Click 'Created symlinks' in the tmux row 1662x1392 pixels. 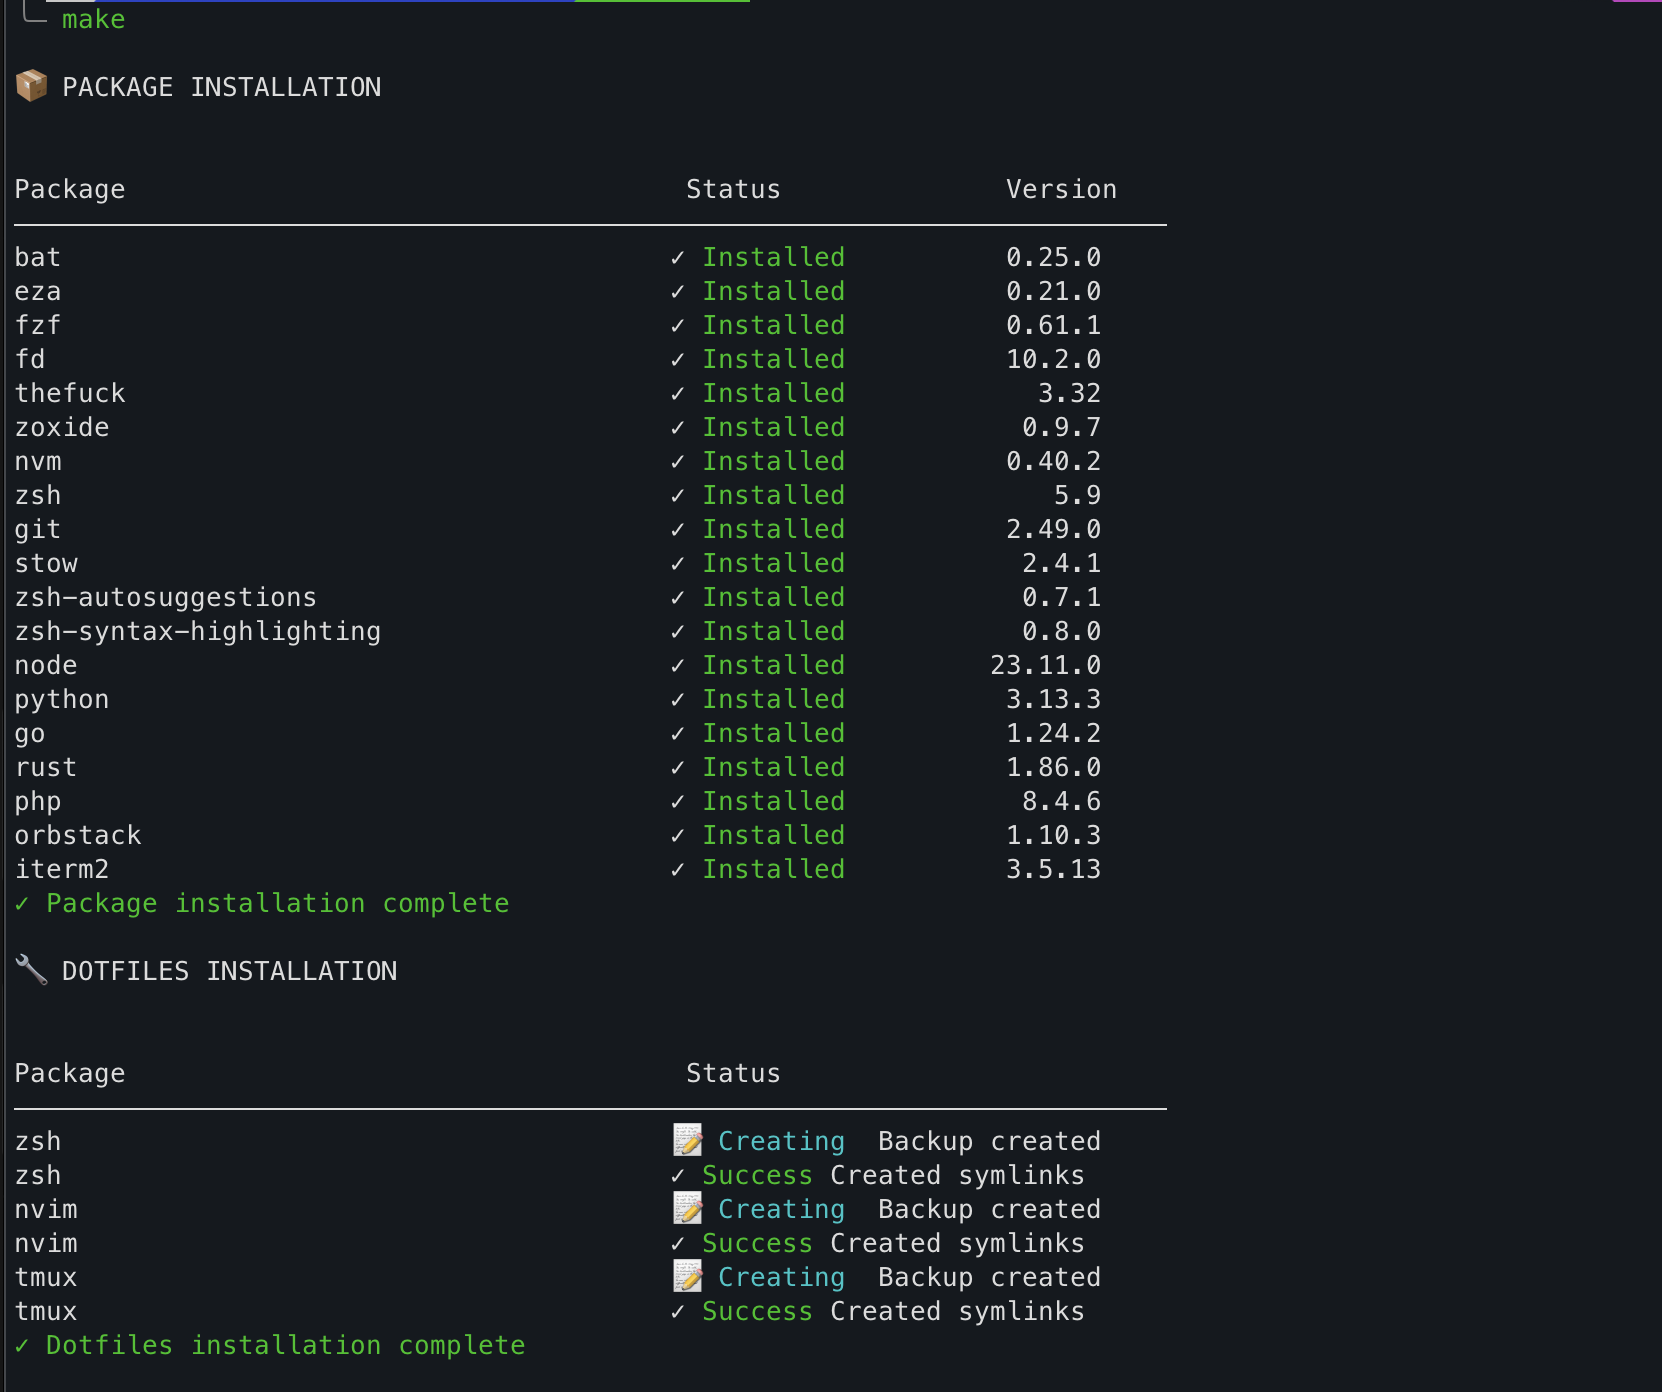click(958, 1312)
